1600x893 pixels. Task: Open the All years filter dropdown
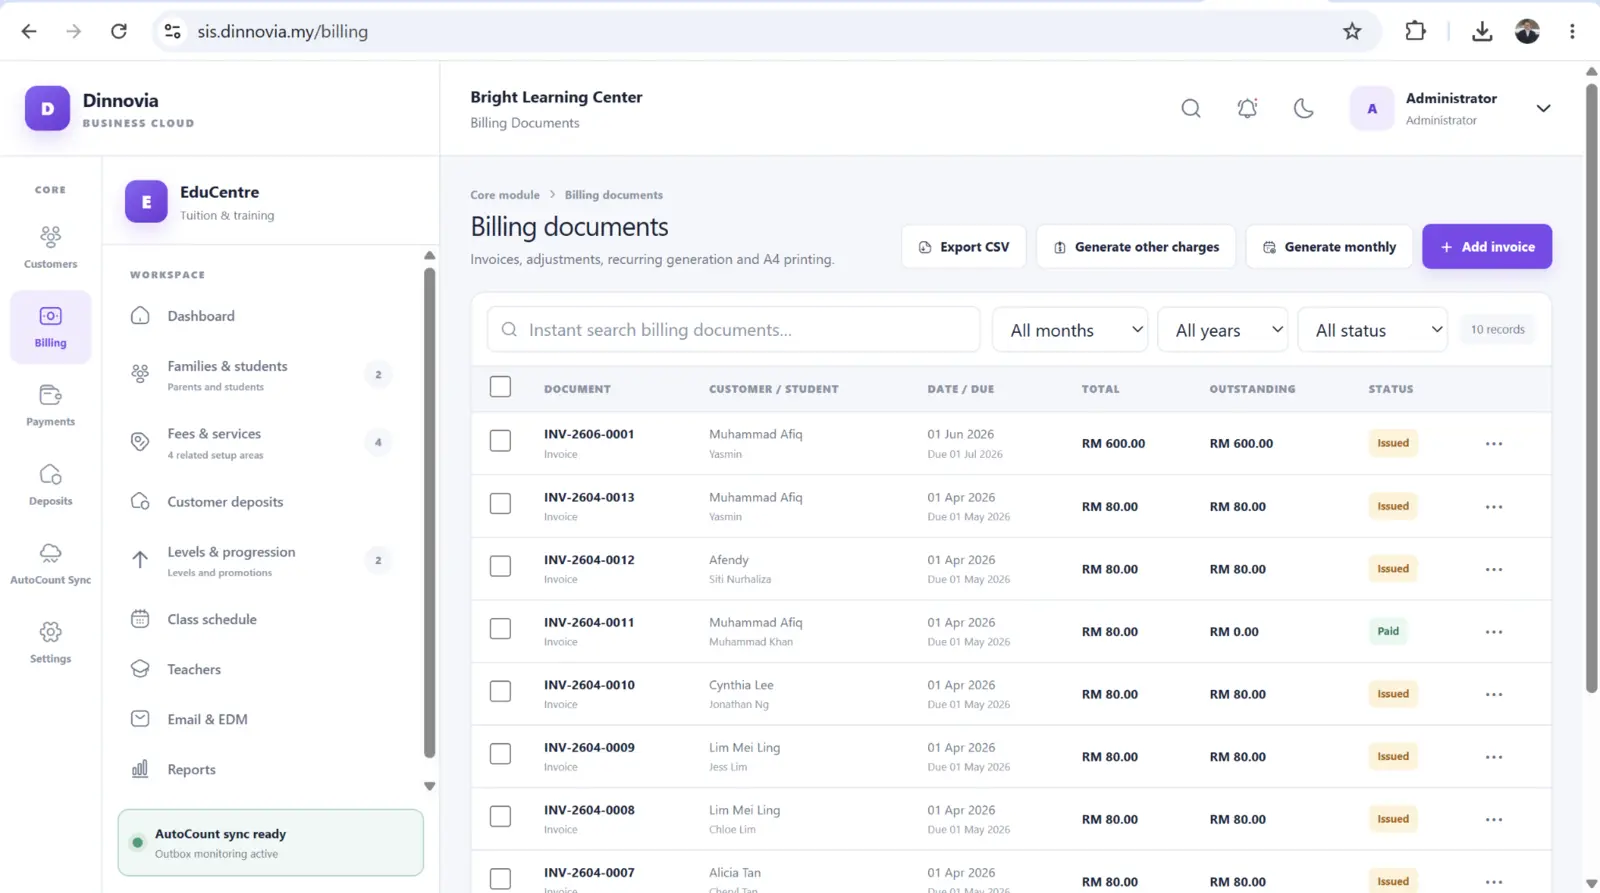pyautogui.click(x=1223, y=330)
